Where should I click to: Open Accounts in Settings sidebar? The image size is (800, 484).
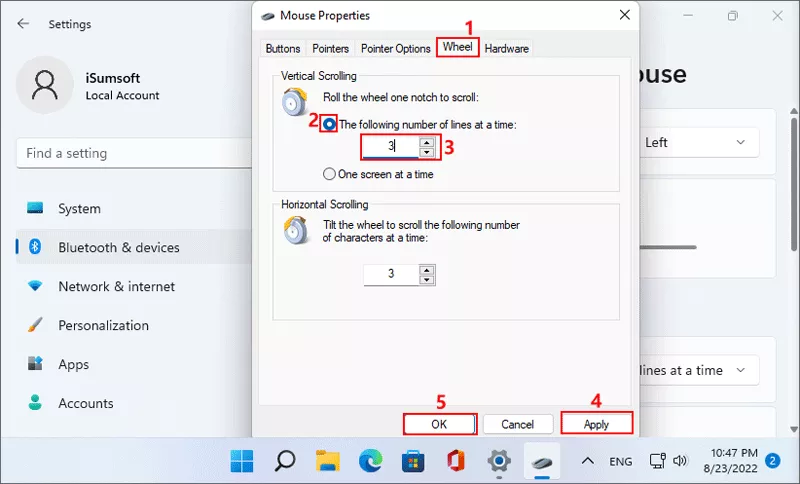point(134,403)
